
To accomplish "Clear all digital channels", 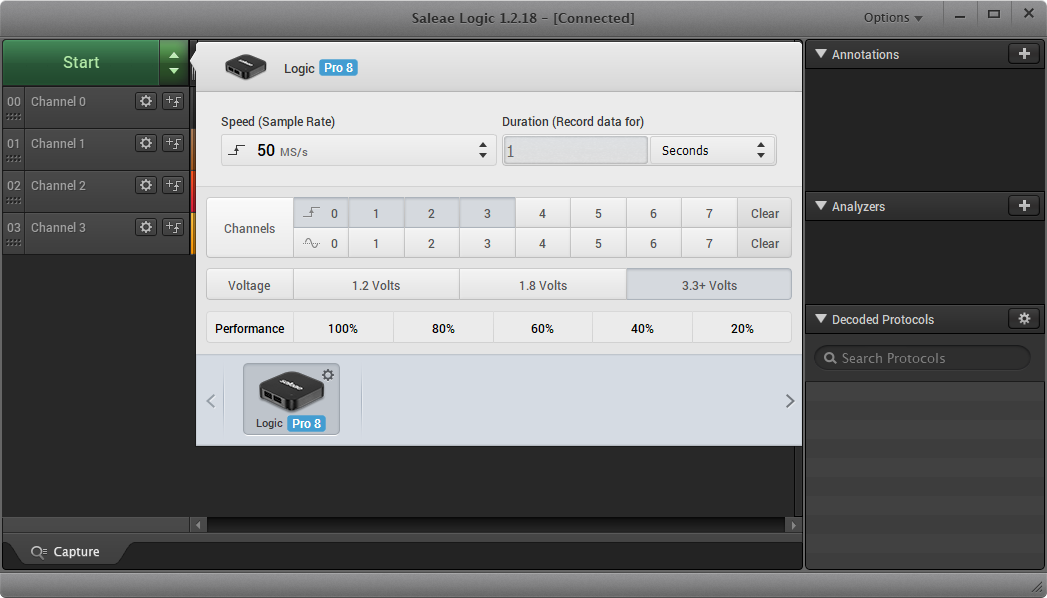I will [764, 213].
